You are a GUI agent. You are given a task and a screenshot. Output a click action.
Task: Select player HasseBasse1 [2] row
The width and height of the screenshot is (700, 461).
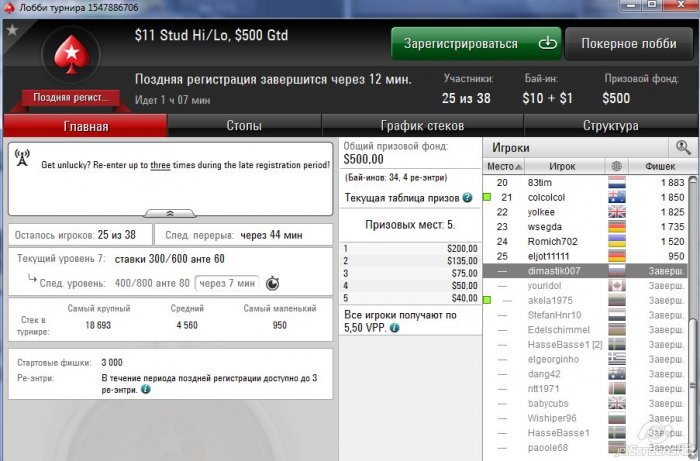coord(586,345)
